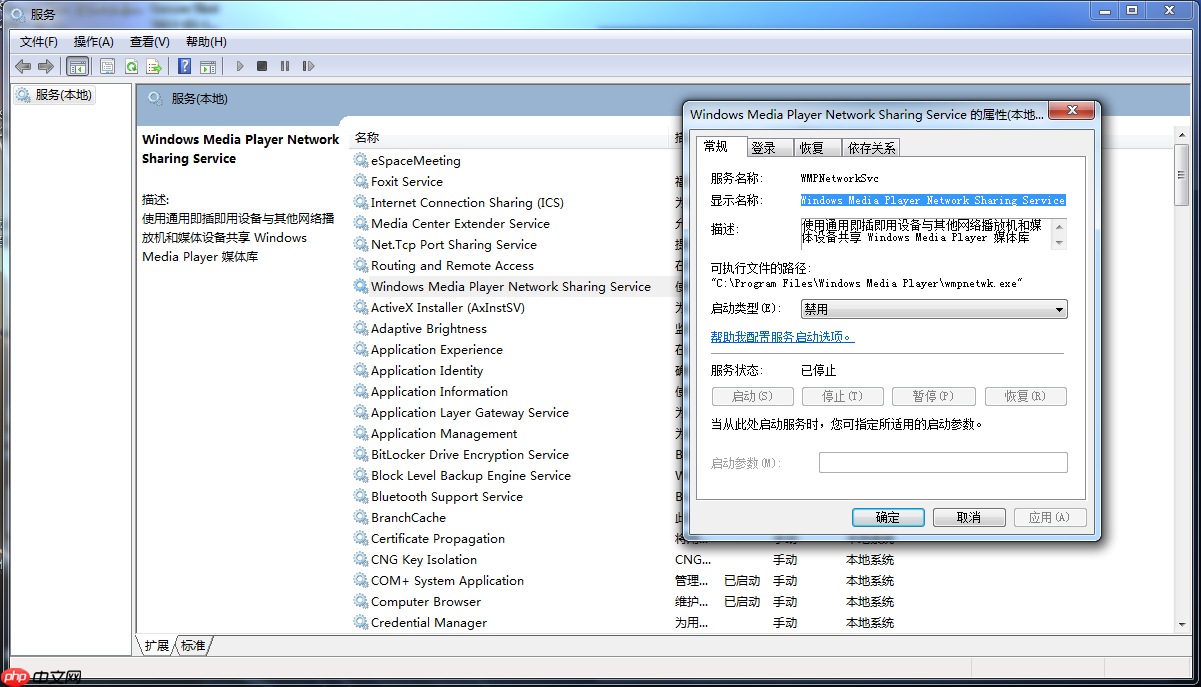Click the 确定 button

pyautogui.click(x=888, y=517)
